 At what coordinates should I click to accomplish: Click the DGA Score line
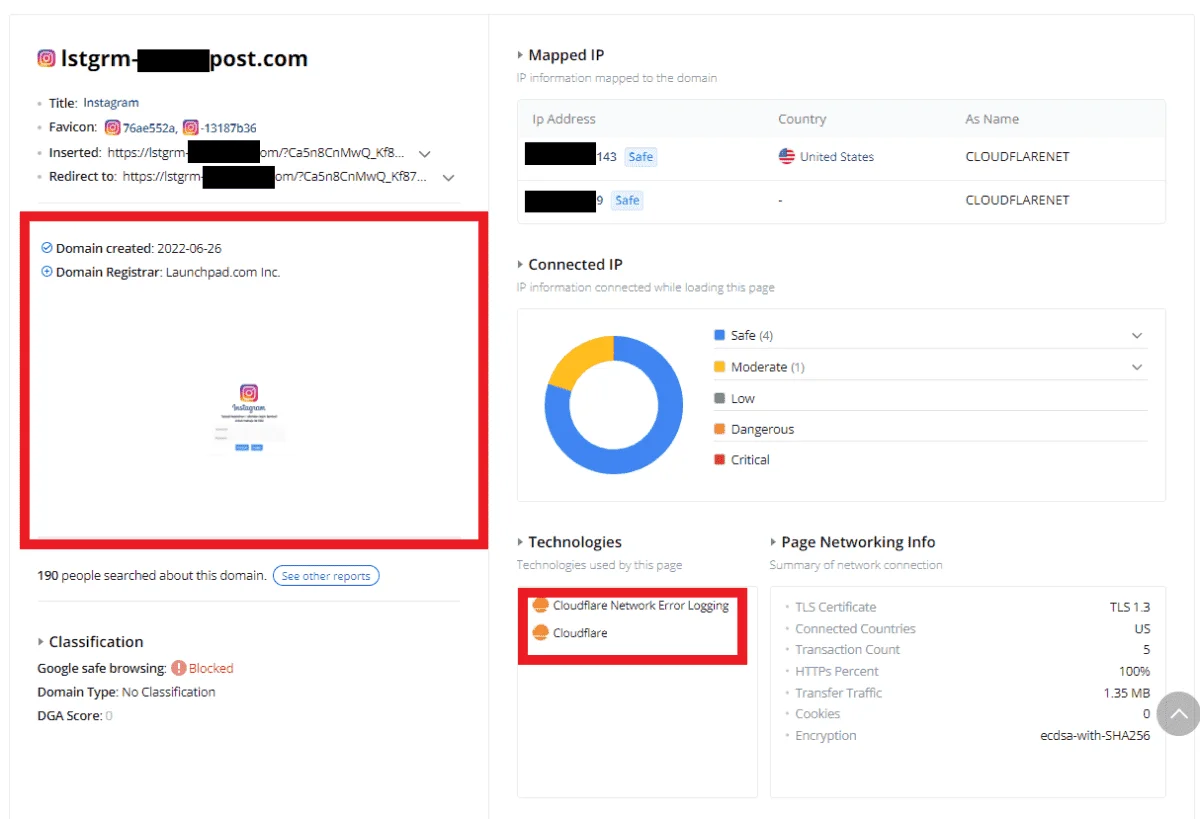coord(75,716)
